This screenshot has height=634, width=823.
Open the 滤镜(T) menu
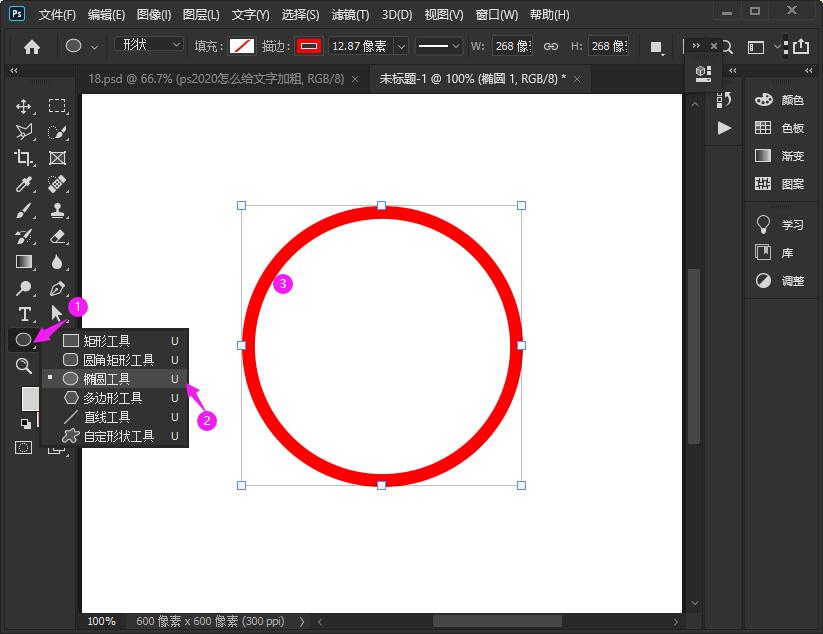[350, 15]
